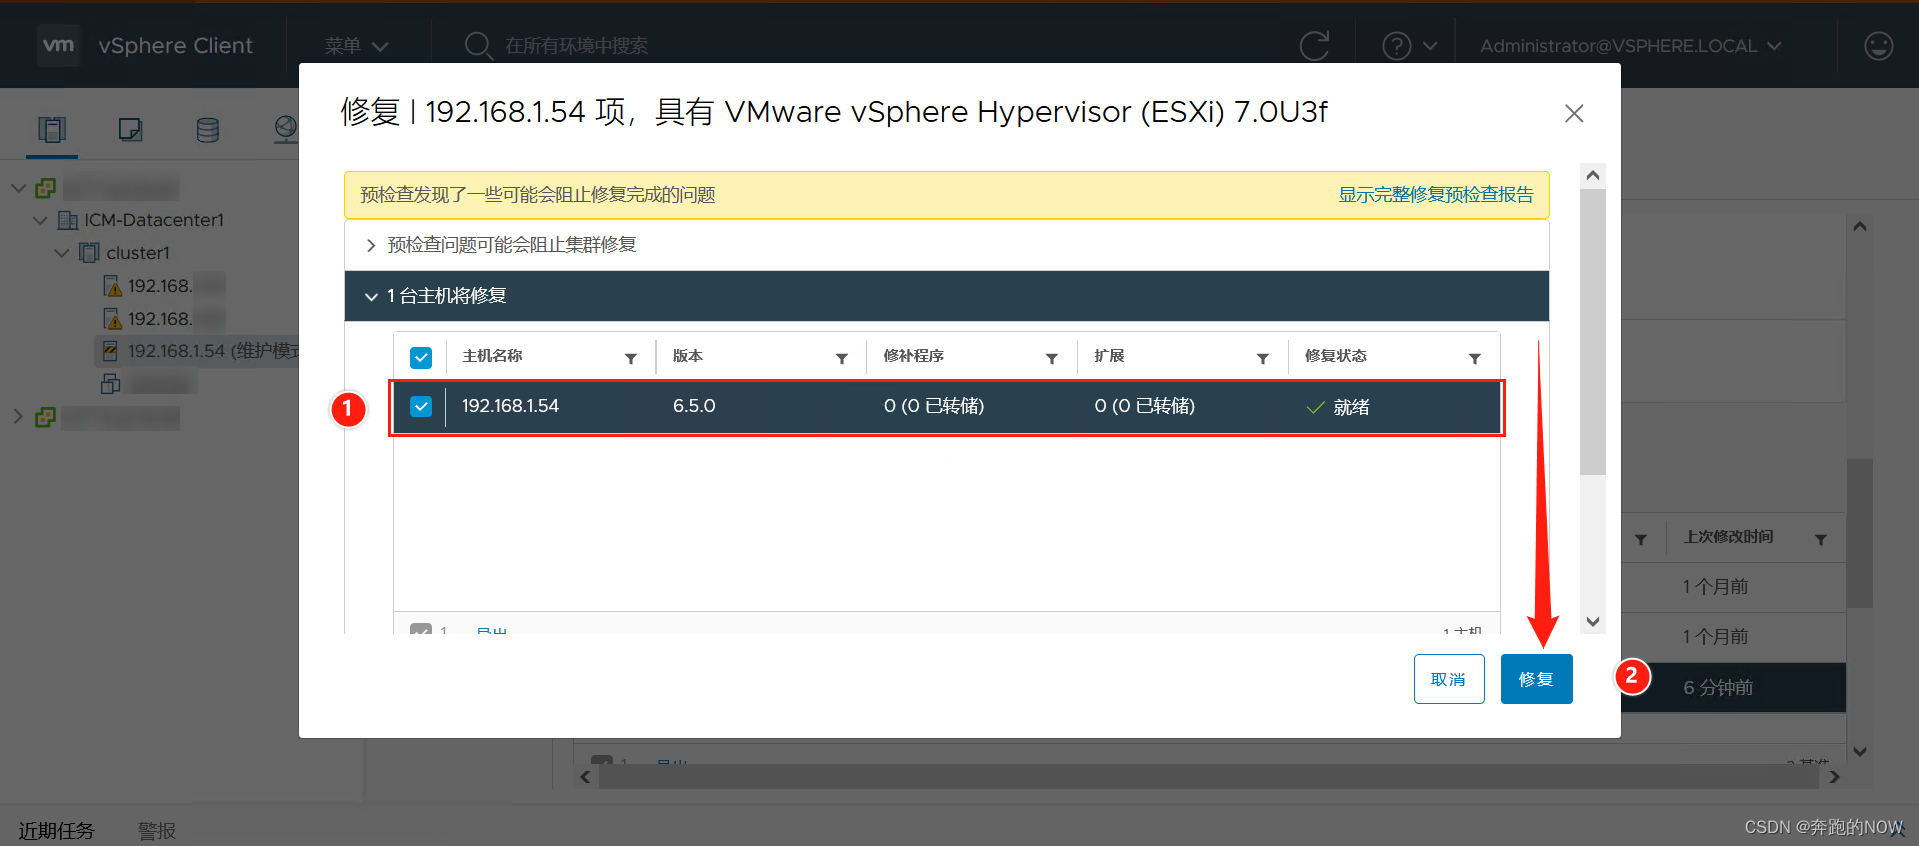The image size is (1919, 846).
Task: Expand 预检查问题可能会阻止集群修复 section
Action: click(371, 245)
